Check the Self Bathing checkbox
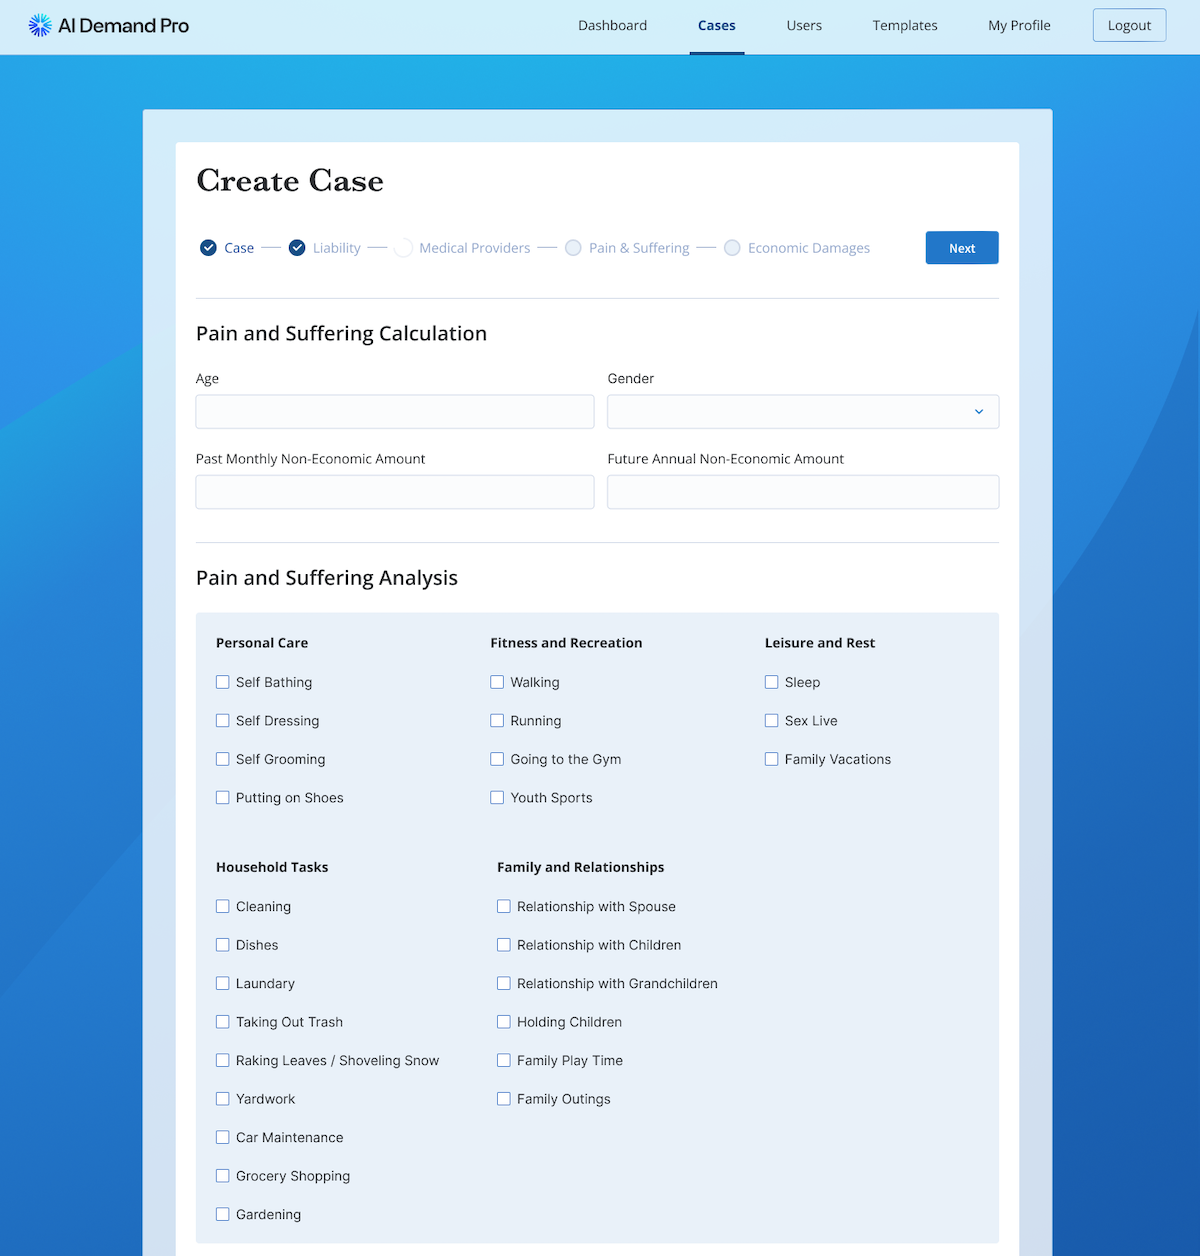This screenshot has width=1200, height=1256. pyautogui.click(x=223, y=682)
